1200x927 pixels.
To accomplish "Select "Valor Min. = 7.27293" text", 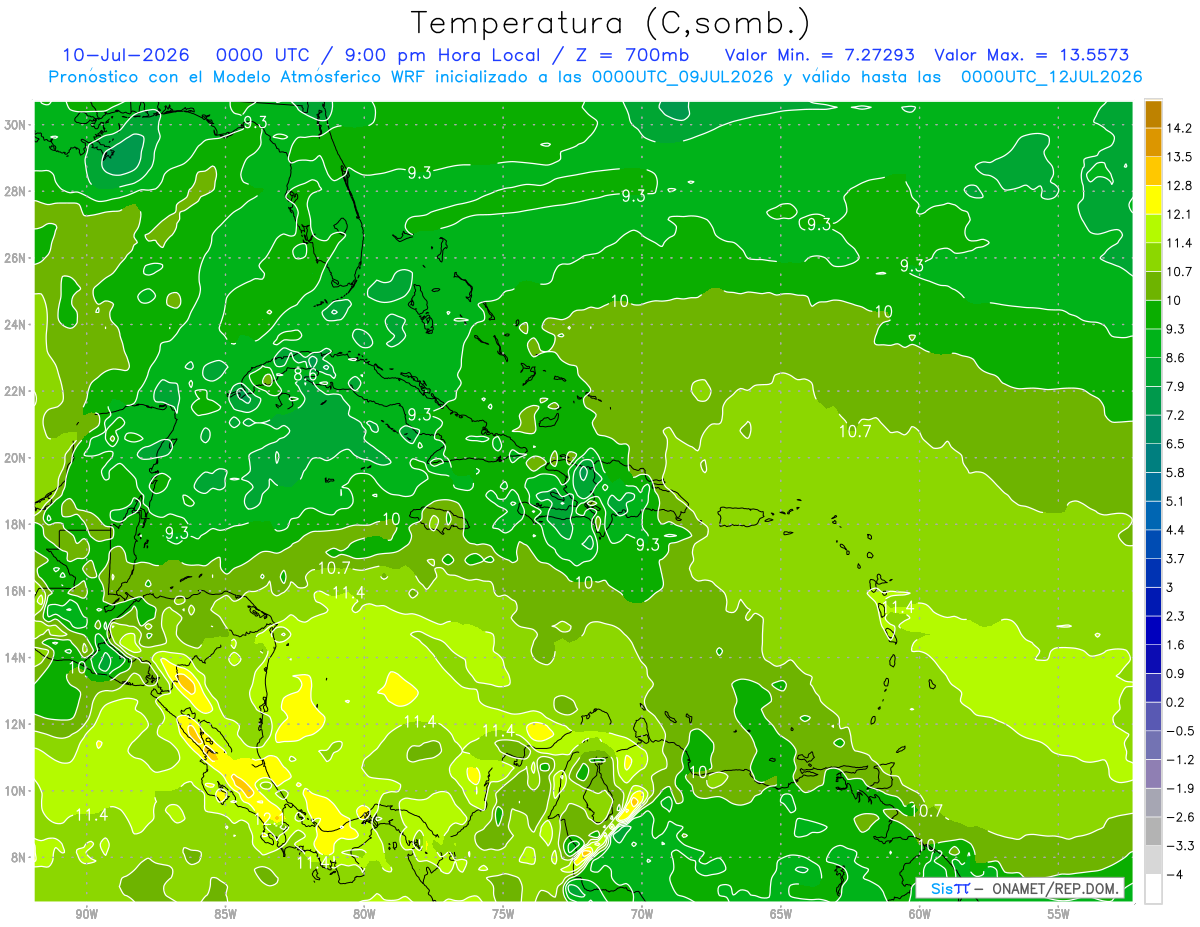I will click(819, 55).
